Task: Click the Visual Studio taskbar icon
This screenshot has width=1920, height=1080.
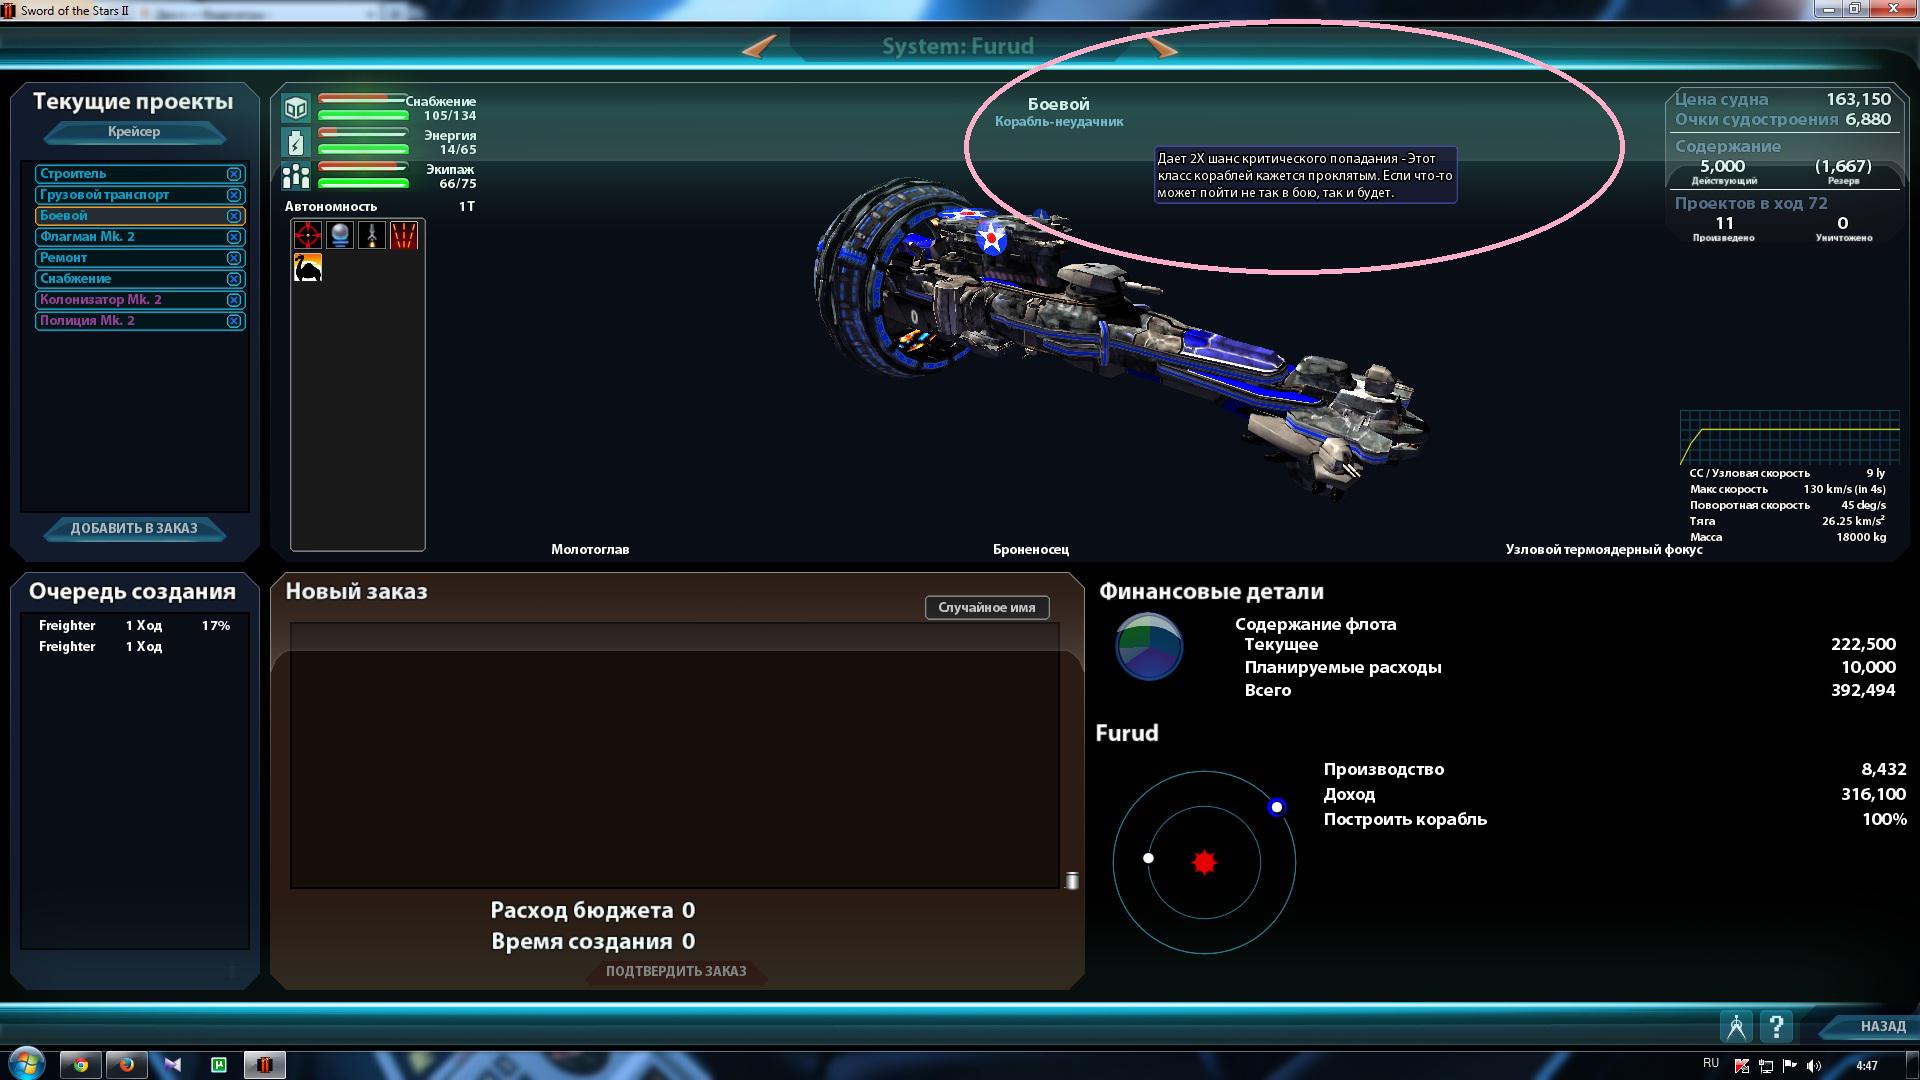Action: [173, 1065]
